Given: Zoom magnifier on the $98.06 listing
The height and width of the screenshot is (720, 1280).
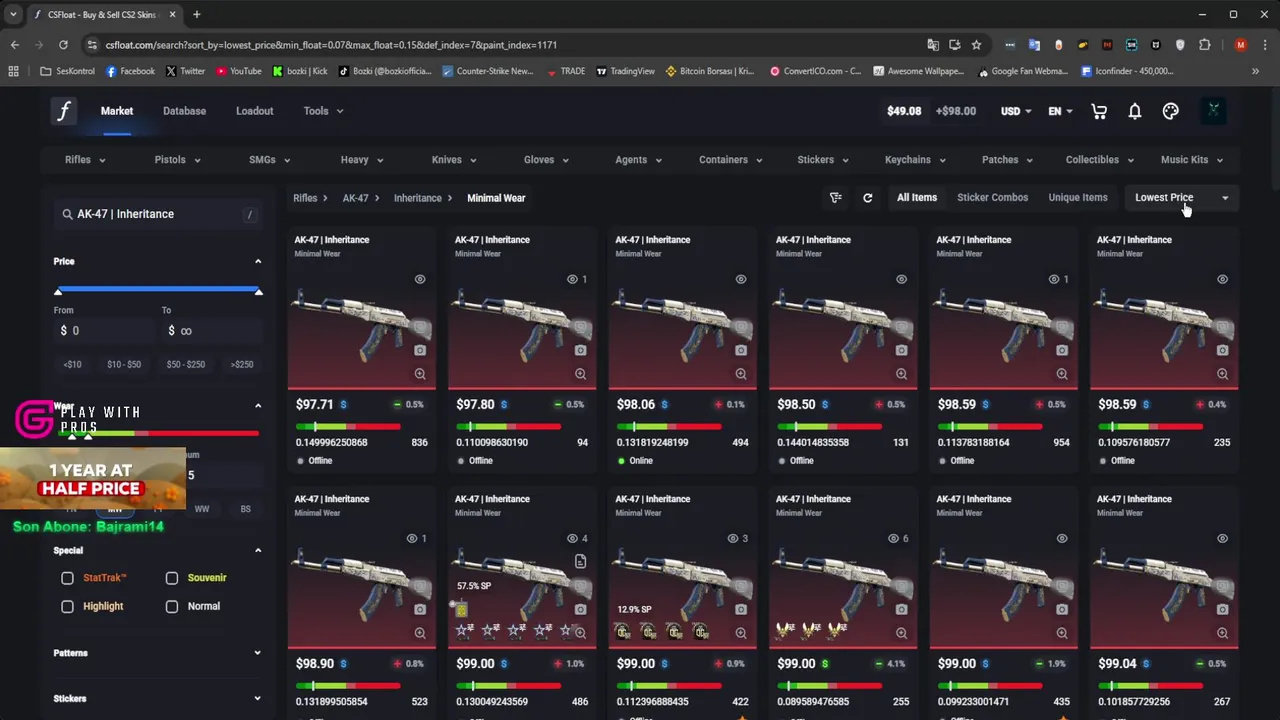Looking at the screenshot, I should tap(741, 374).
